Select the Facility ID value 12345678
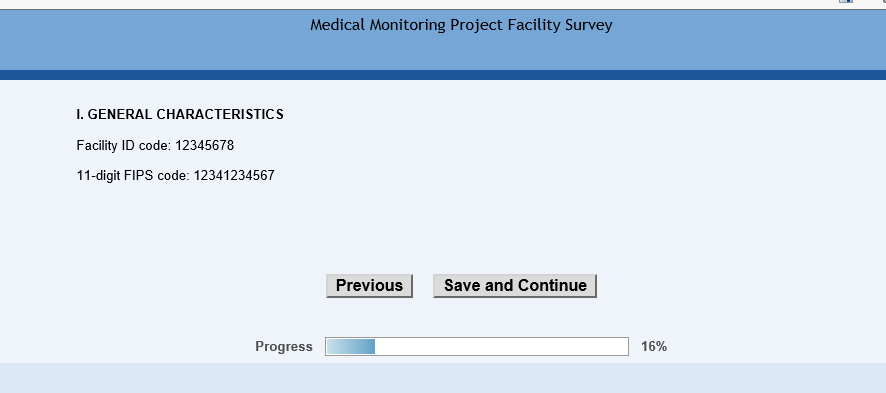Screen dimensions: 886x393 pos(205,146)
